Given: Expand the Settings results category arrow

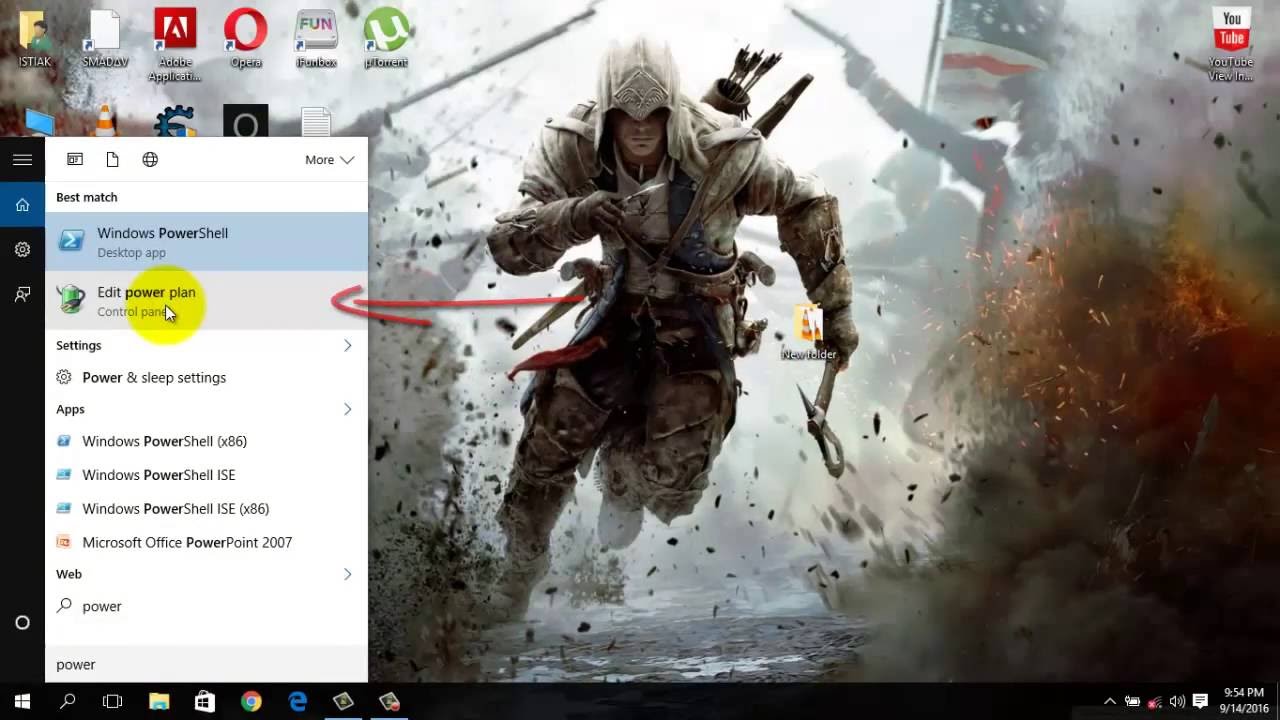Looking at the screenshot, I should click(x=347, y=345).
